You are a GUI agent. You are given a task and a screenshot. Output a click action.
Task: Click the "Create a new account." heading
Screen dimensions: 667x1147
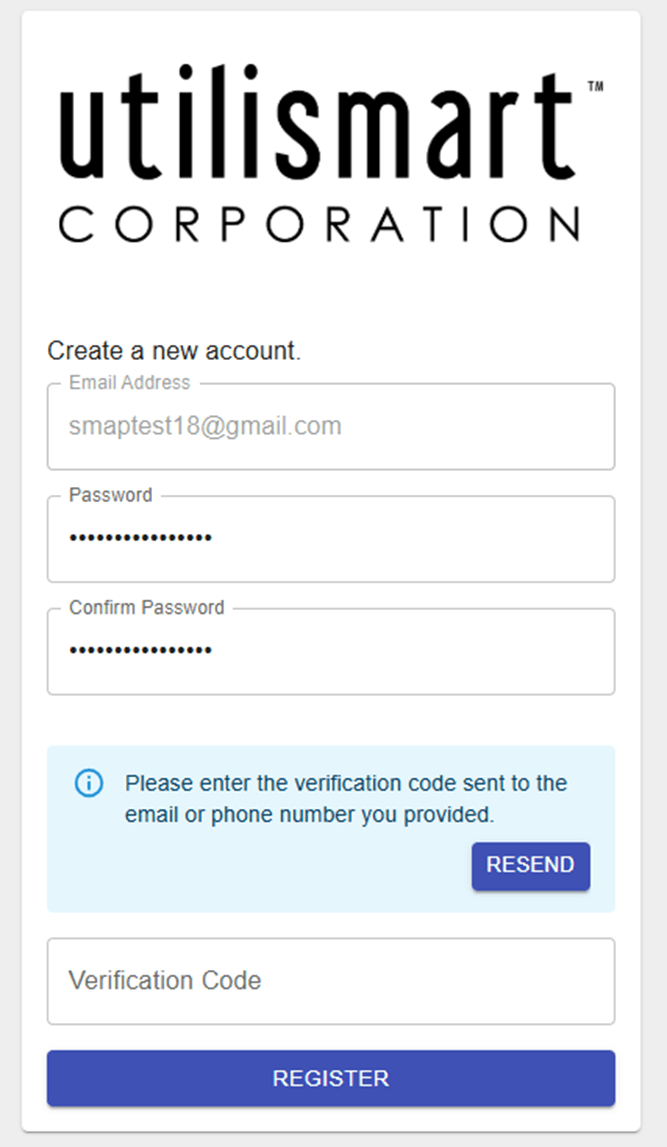[x=174, y=351]
